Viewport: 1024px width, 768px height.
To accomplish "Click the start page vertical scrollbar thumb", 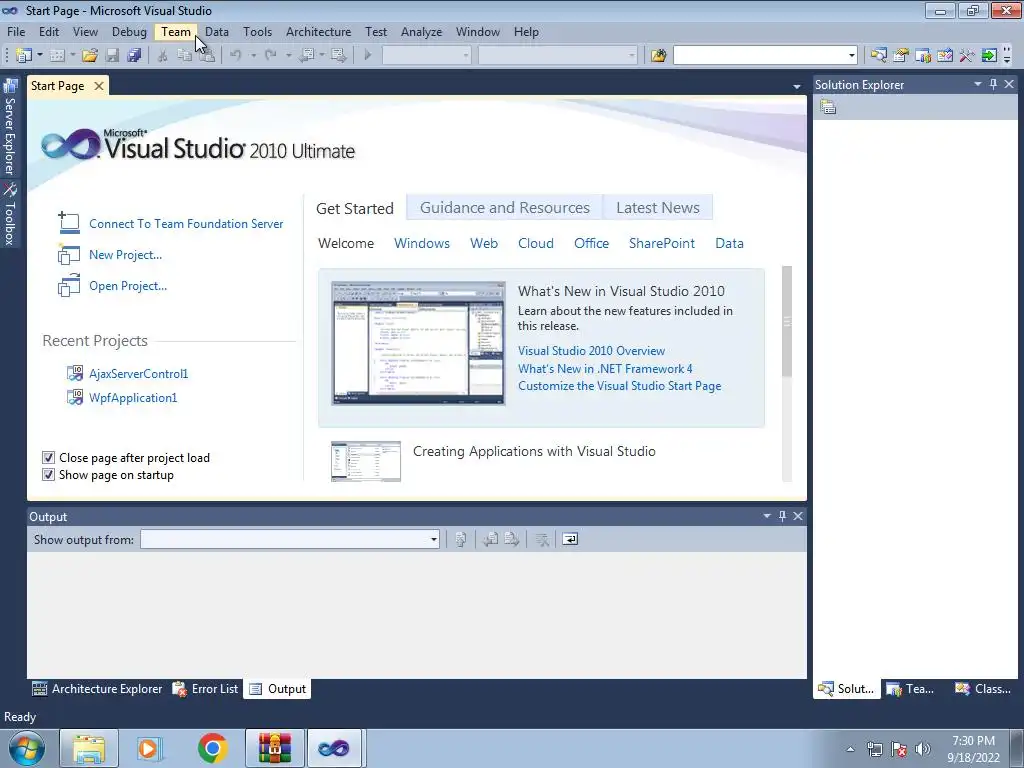I will [787, 321].
